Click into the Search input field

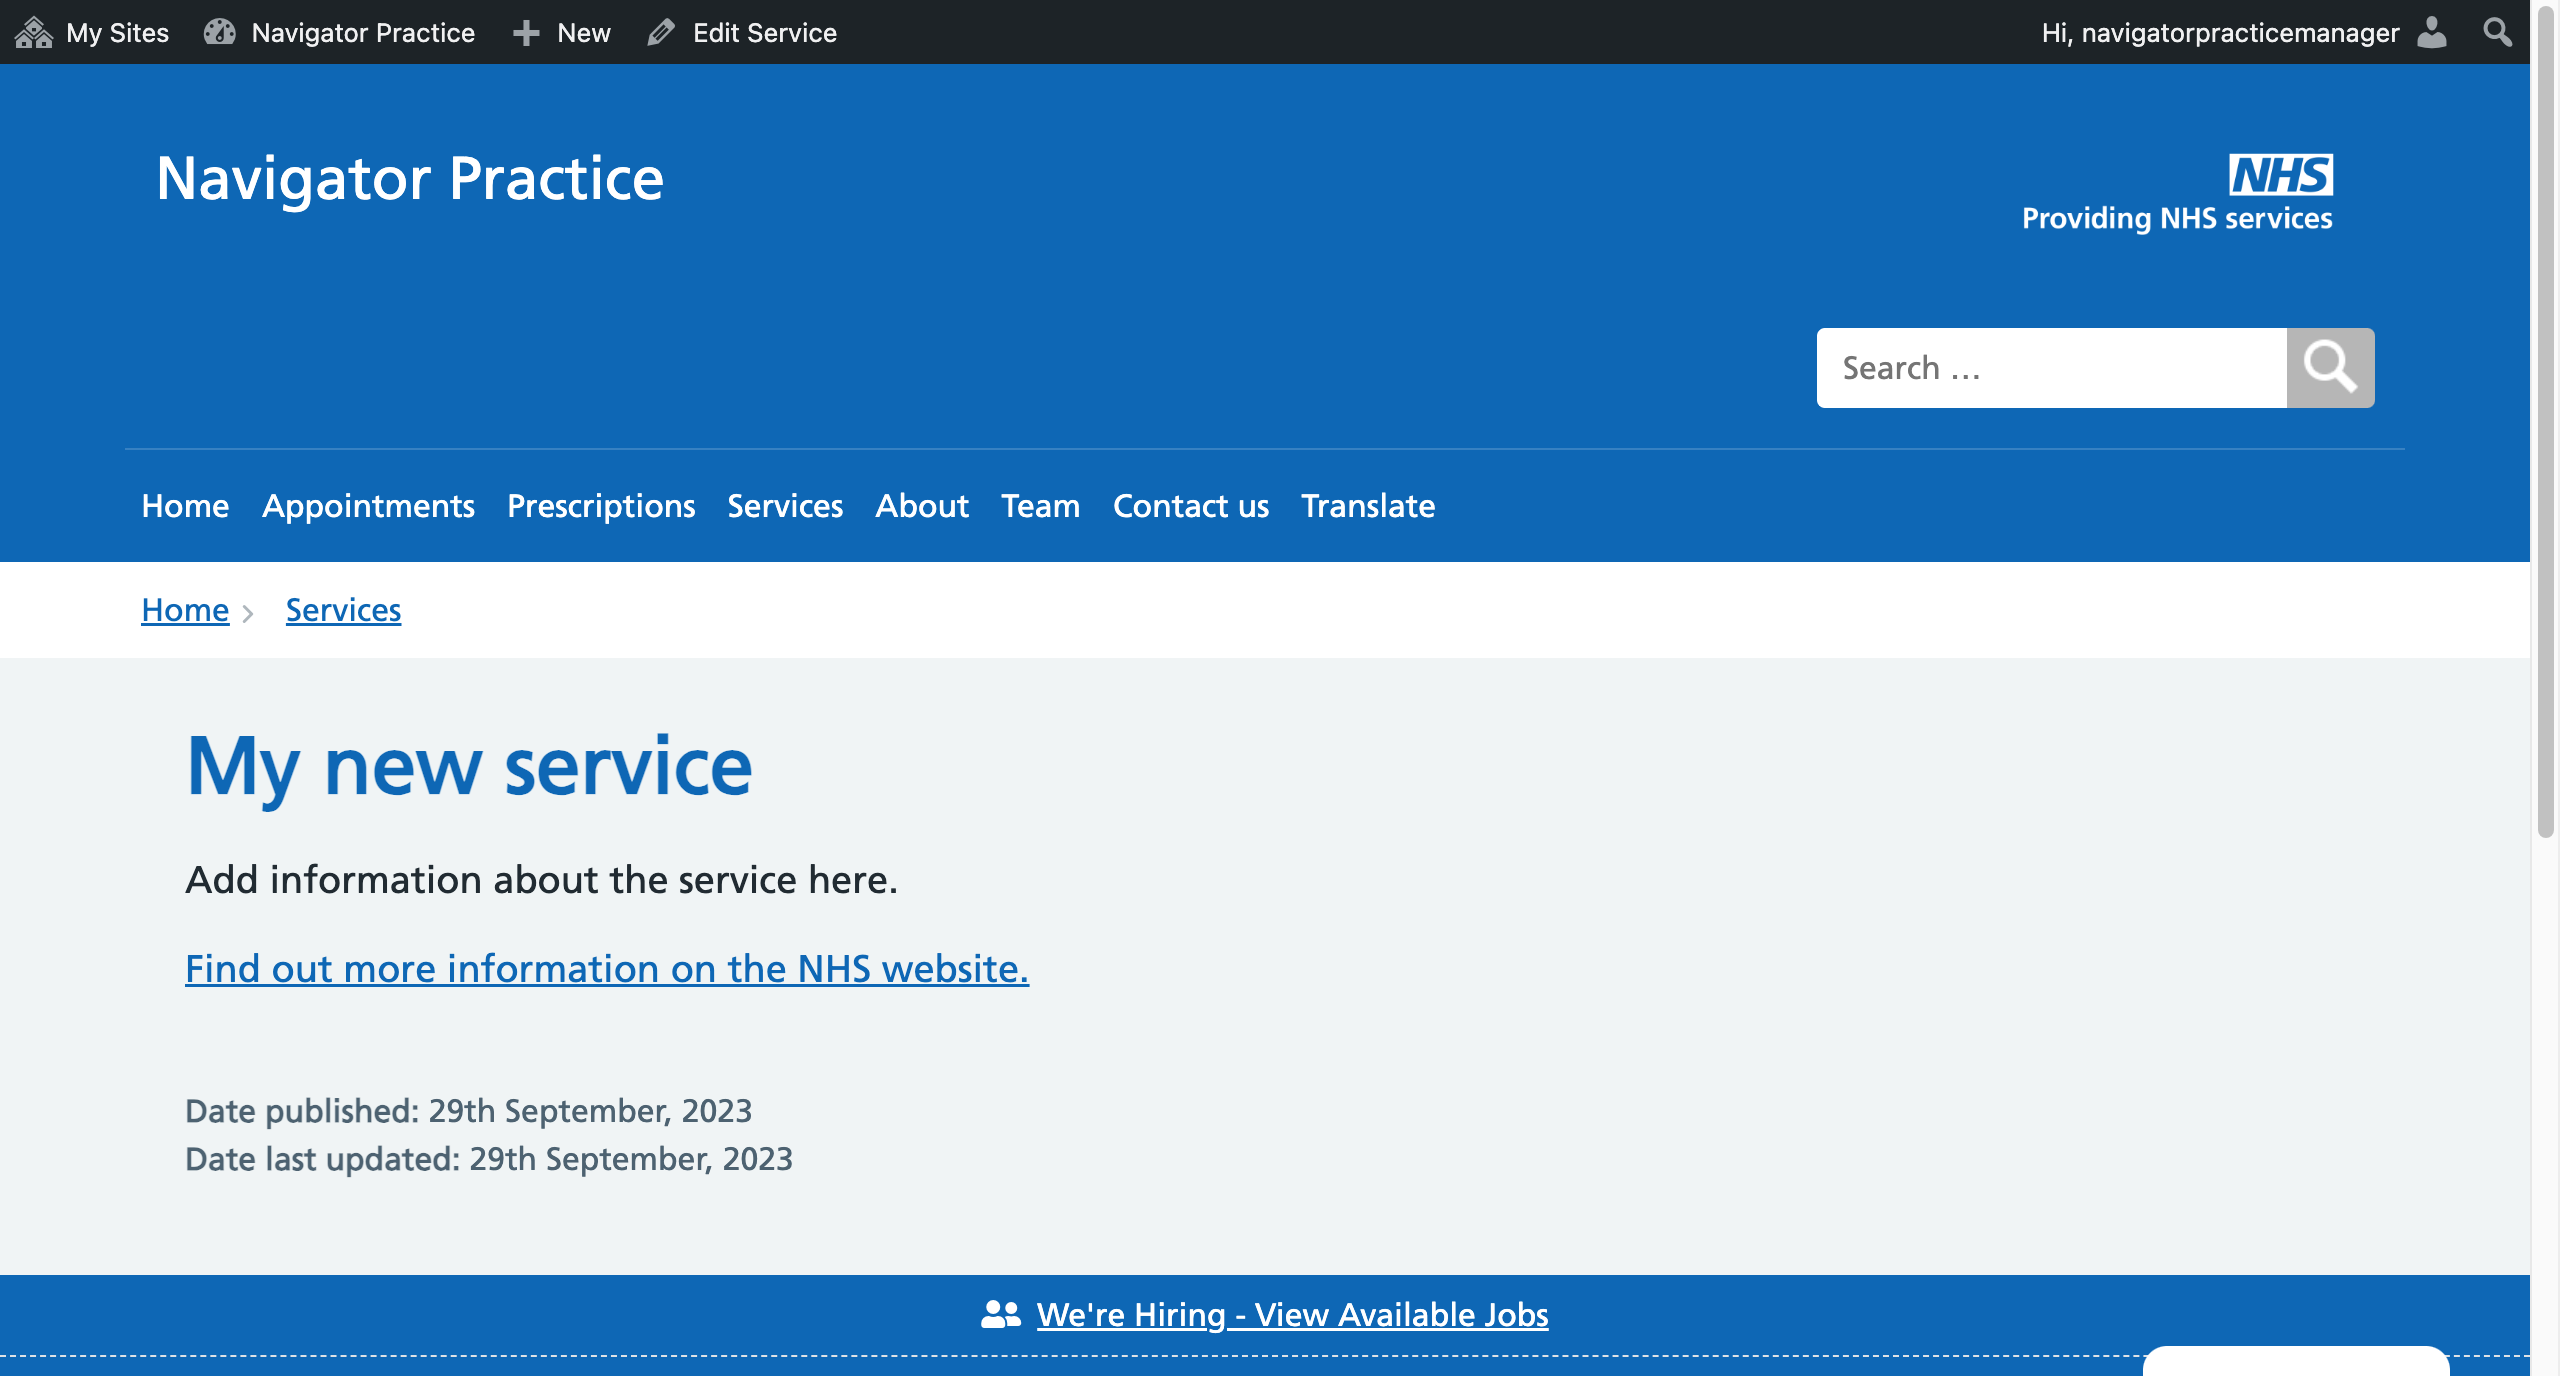(x=2051, y=368)
